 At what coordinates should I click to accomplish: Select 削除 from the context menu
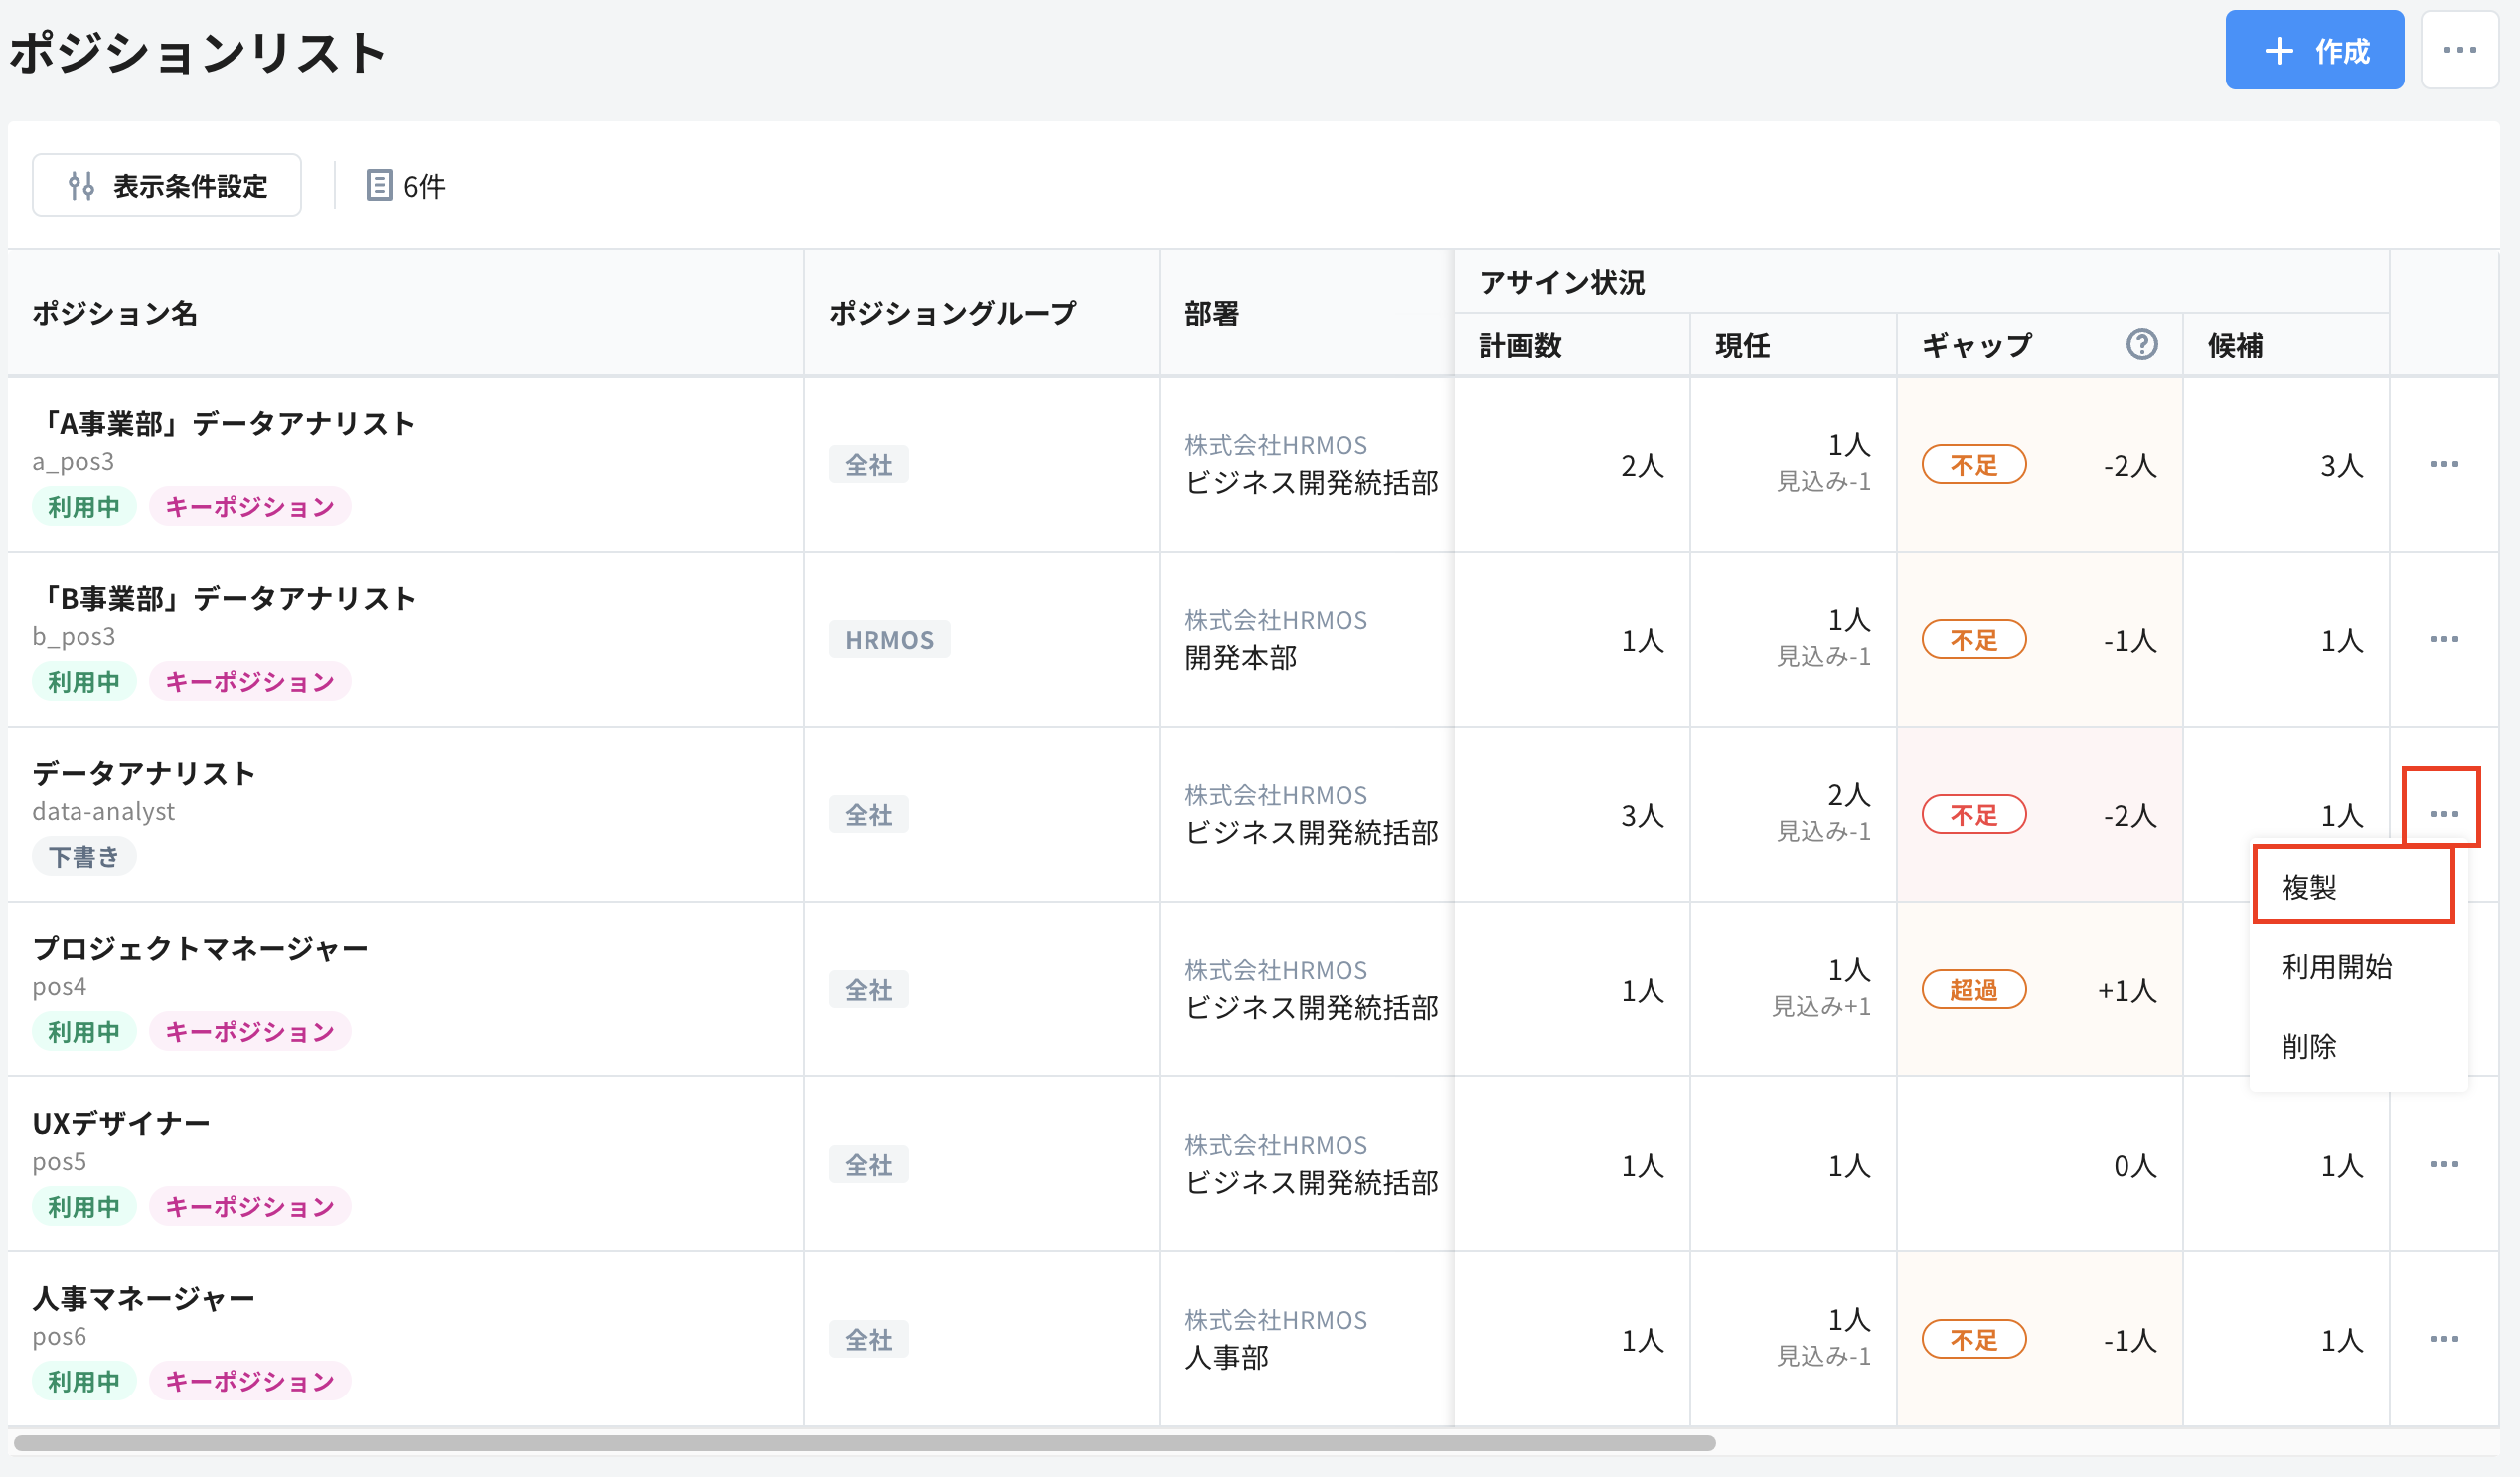[2310, 1047]
